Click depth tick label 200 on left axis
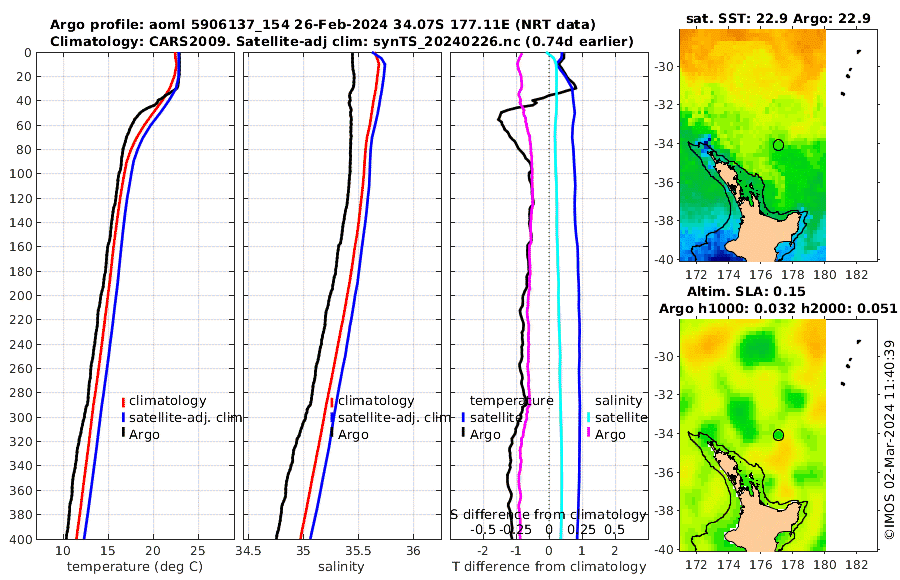Viewport: 900px width, 580px height. pyautogui.click(x=21, y=296)
